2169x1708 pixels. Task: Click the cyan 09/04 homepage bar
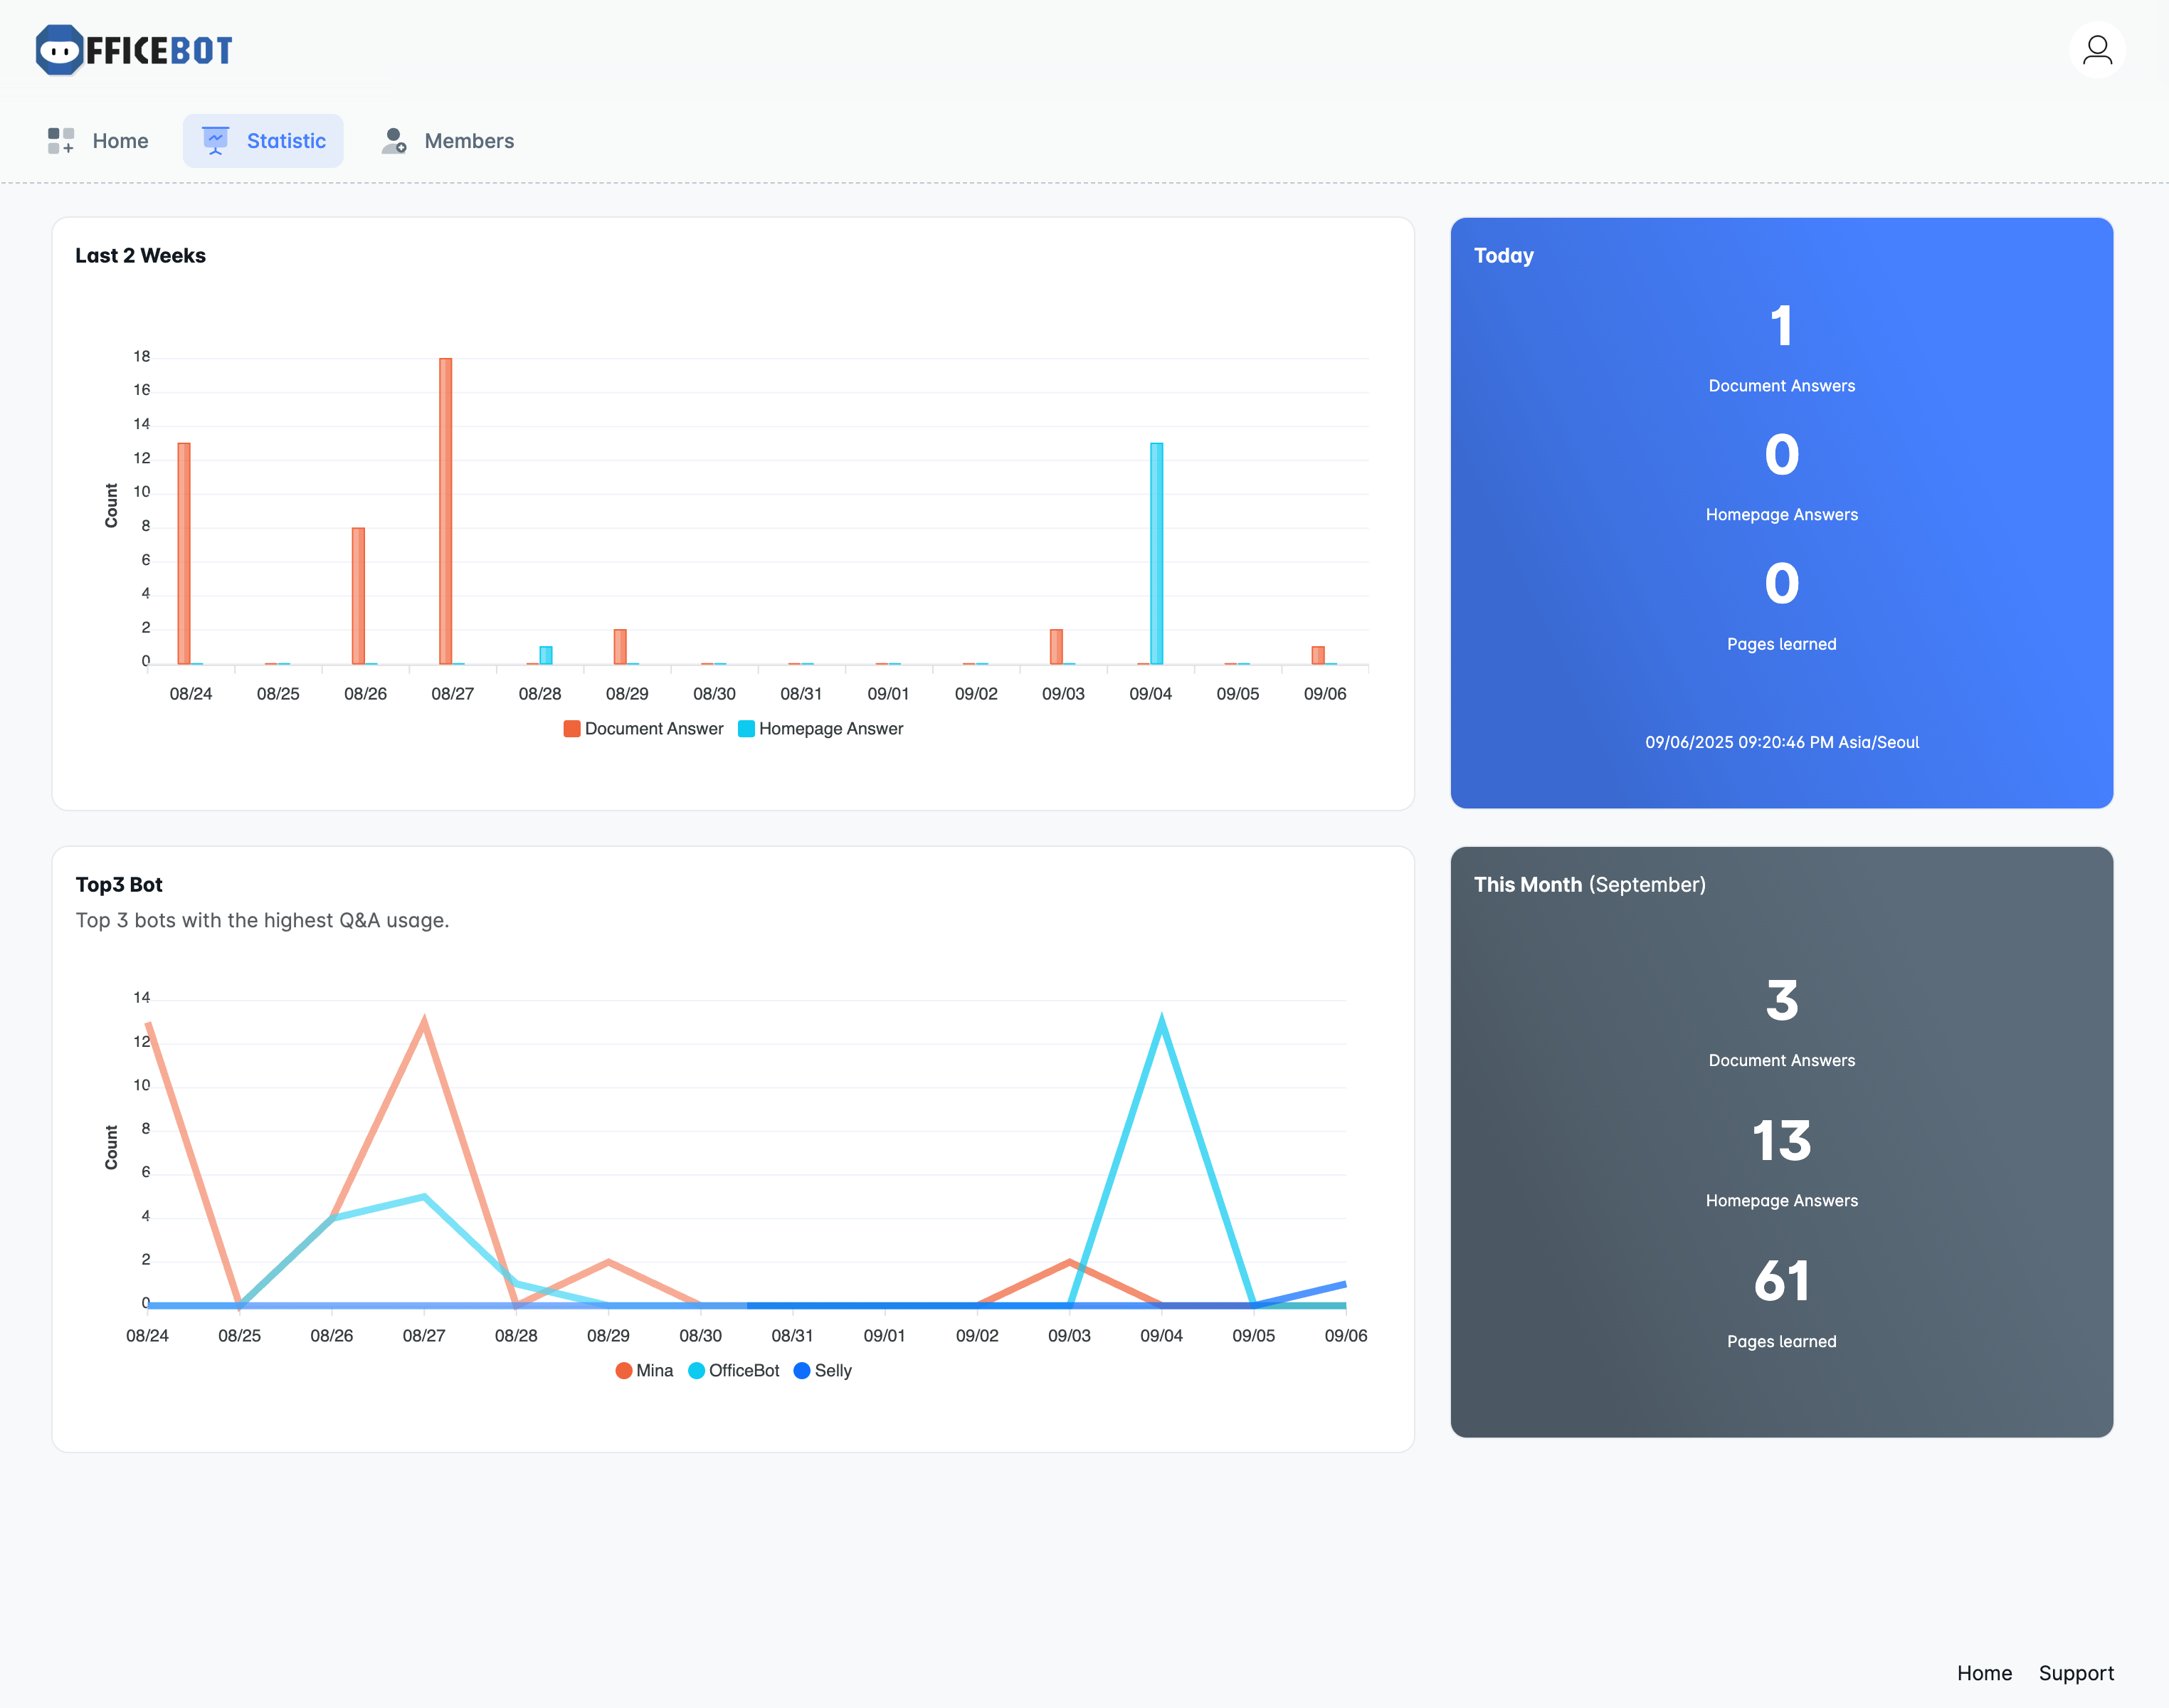tap(1156, 553)
